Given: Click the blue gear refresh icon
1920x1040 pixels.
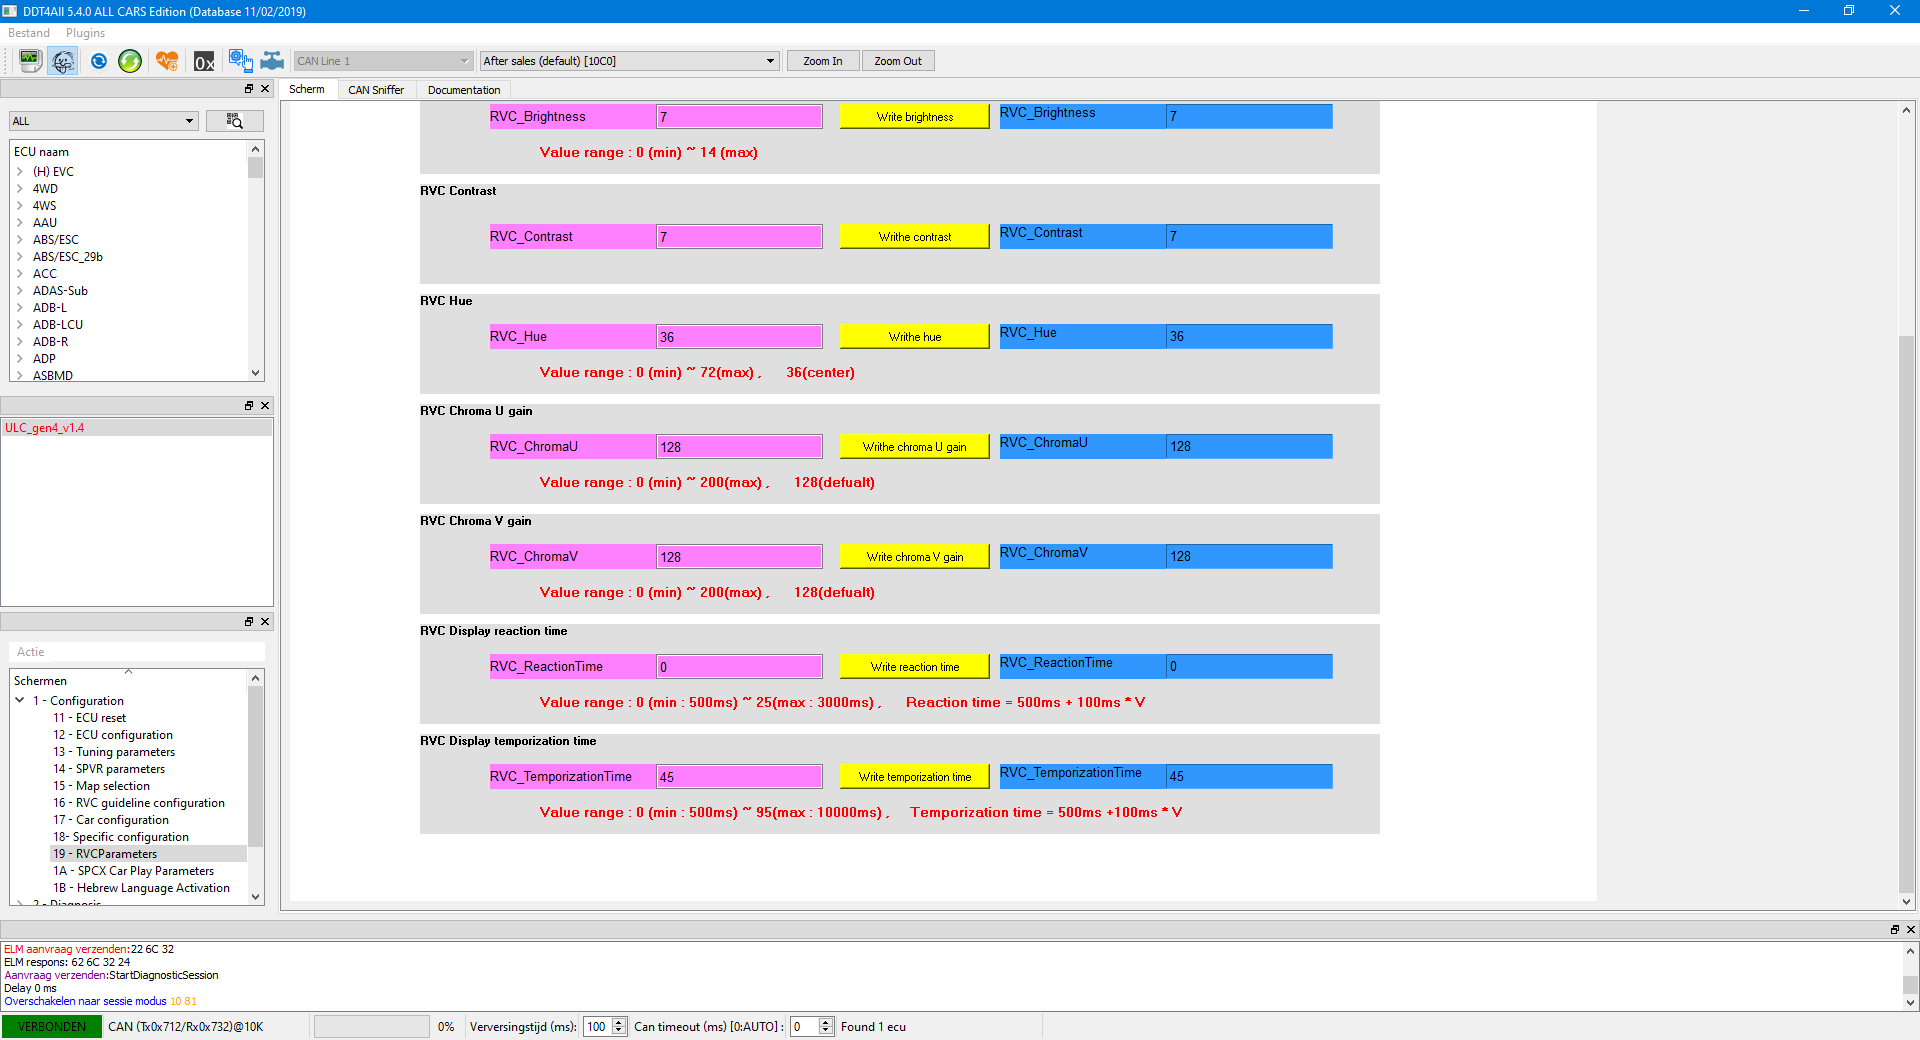Looking at the screenshot, I should click(98, 61).
